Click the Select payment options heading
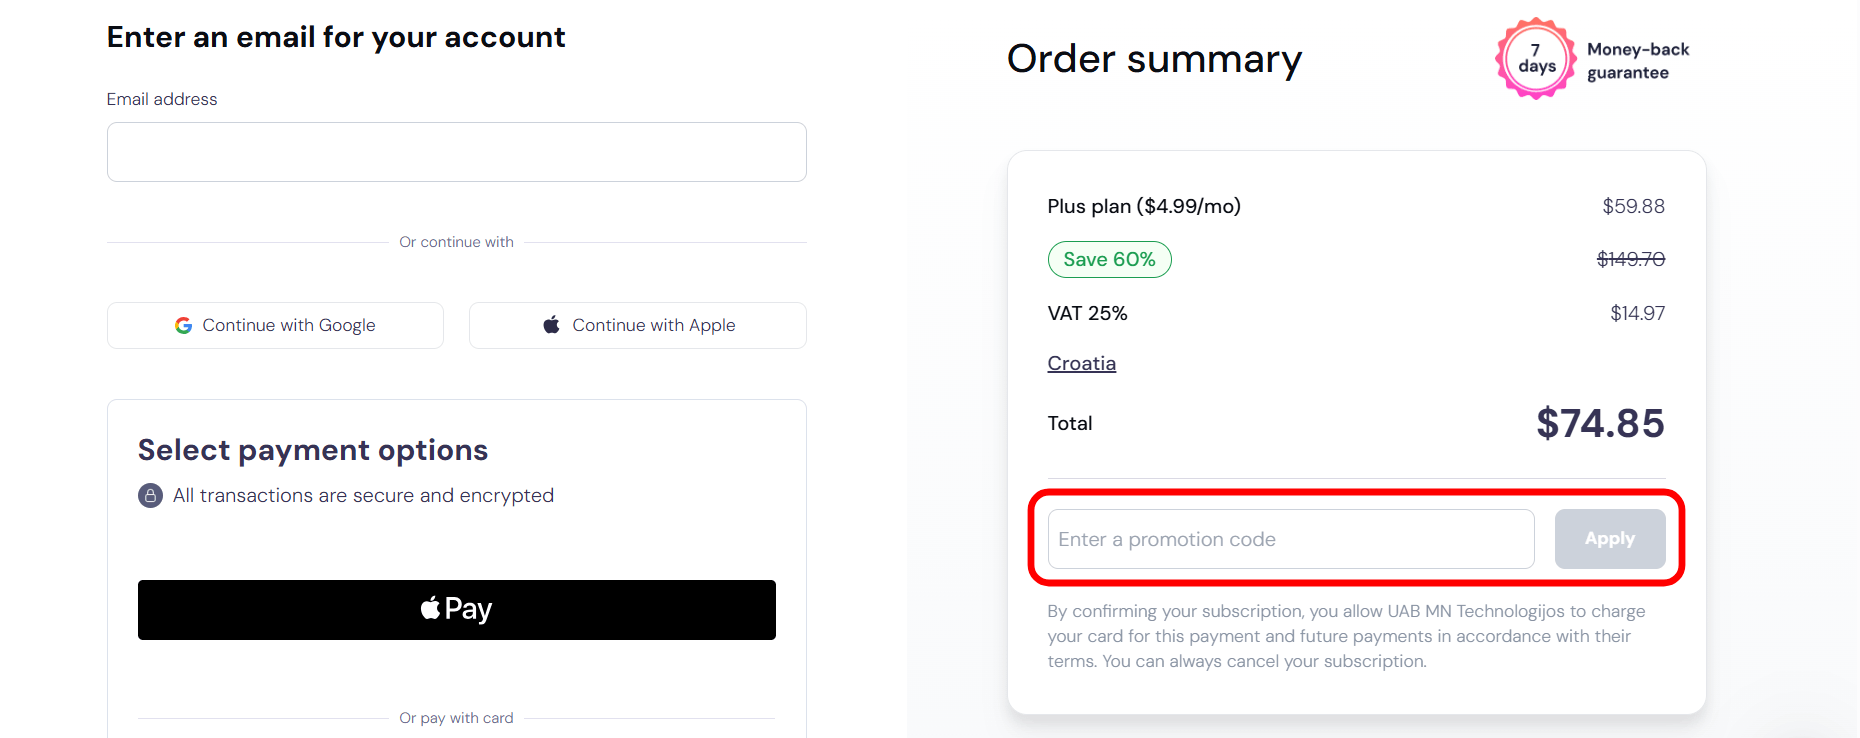The height and width of the screenshot is (738, 1860). coord(312,450)
